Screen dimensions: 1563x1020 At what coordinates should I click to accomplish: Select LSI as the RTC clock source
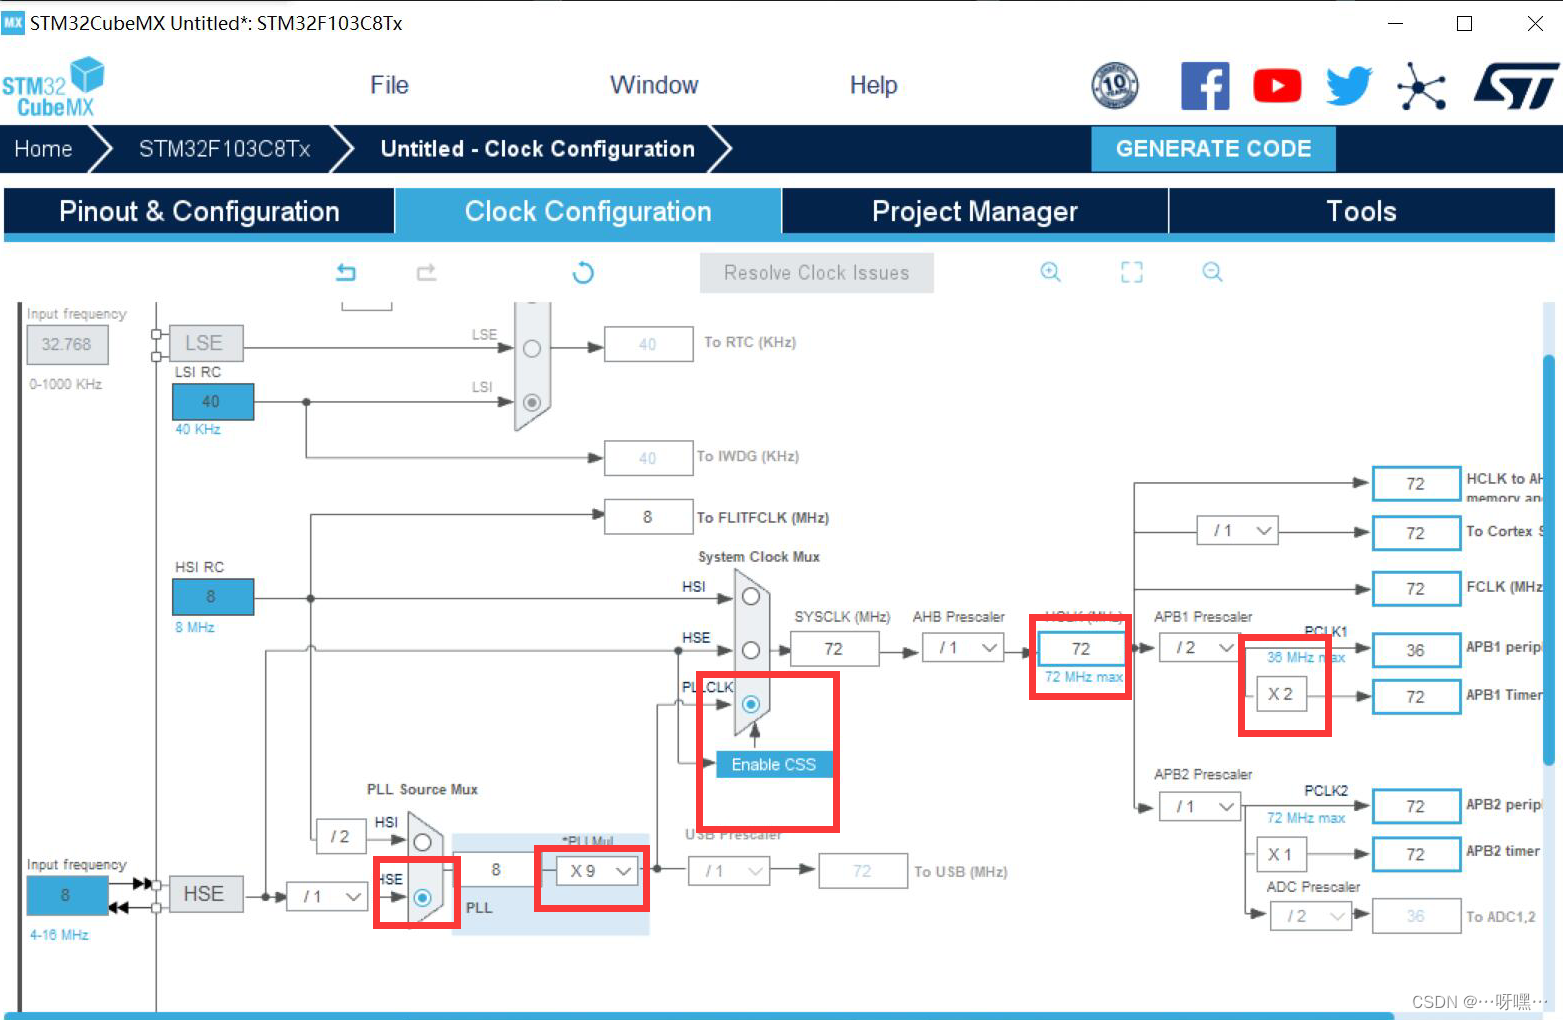coord(532,402)
